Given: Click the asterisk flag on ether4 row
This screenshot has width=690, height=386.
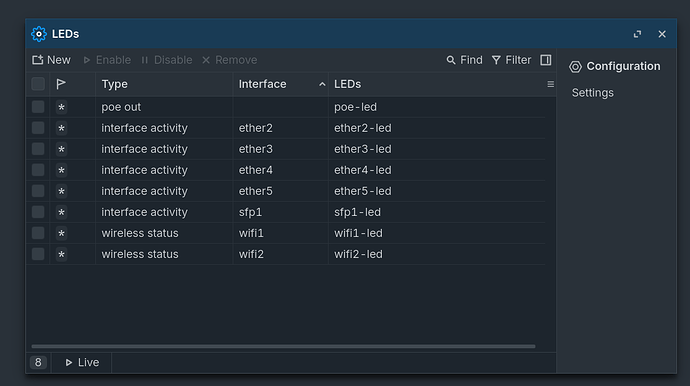Looking at the screenshot, I should [62, 170].
